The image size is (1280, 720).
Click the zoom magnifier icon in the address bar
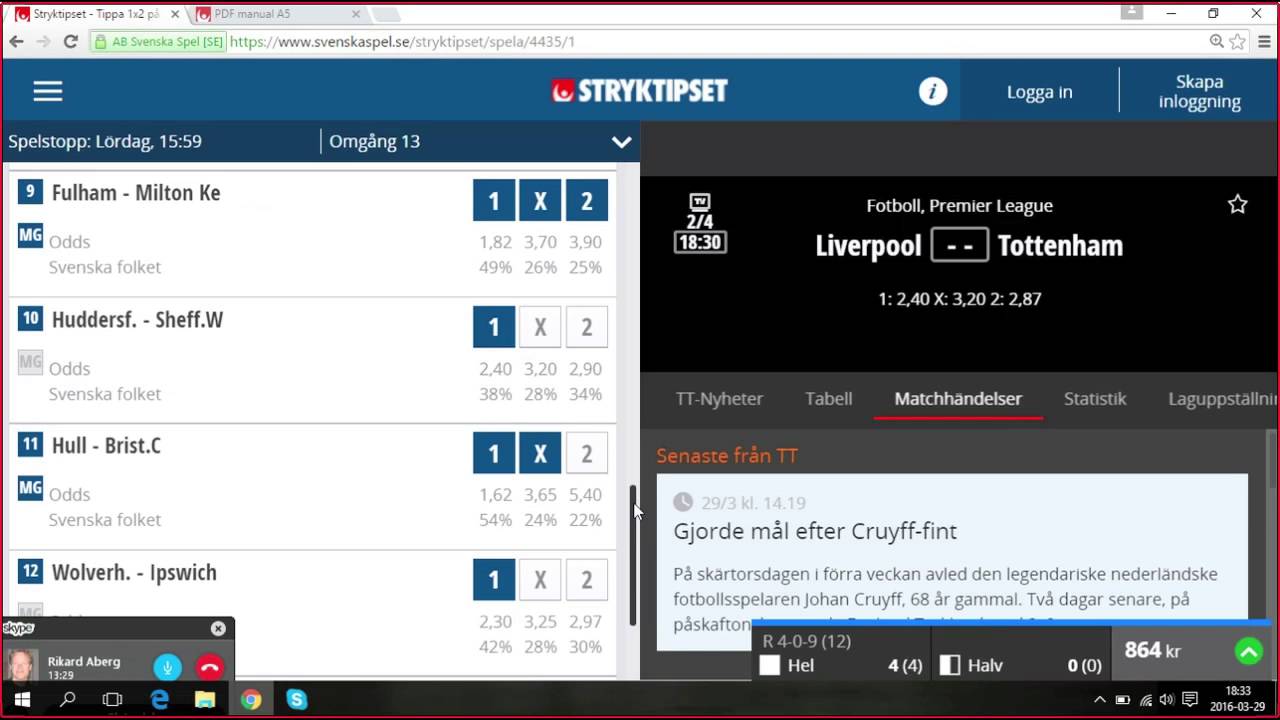click(1217, 41)
